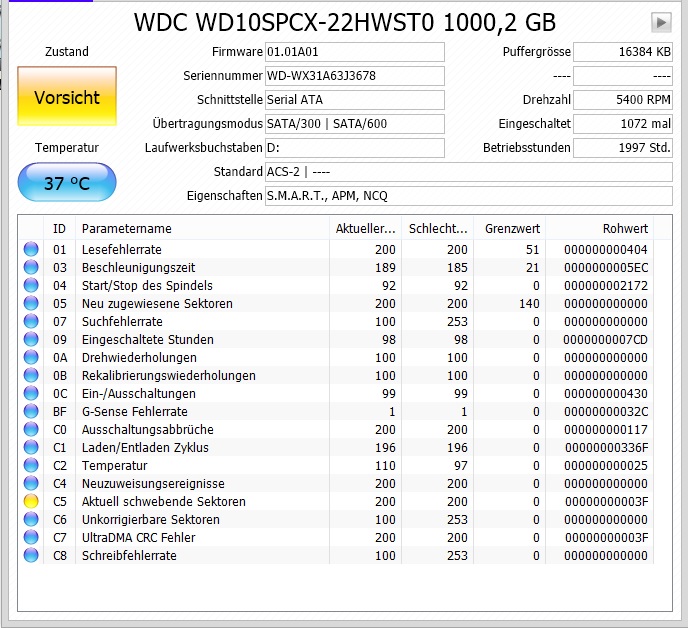Screen dimensions: 688x628
Task: Click the status icon for Laden/Entladen Zyklus
Action: pyautogui.click(x=31, y=447)
